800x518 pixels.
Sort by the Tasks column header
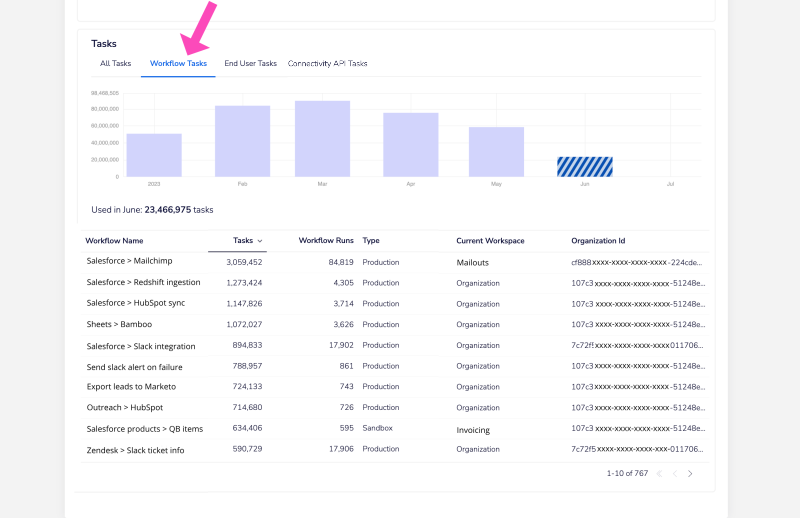[247, 240]
